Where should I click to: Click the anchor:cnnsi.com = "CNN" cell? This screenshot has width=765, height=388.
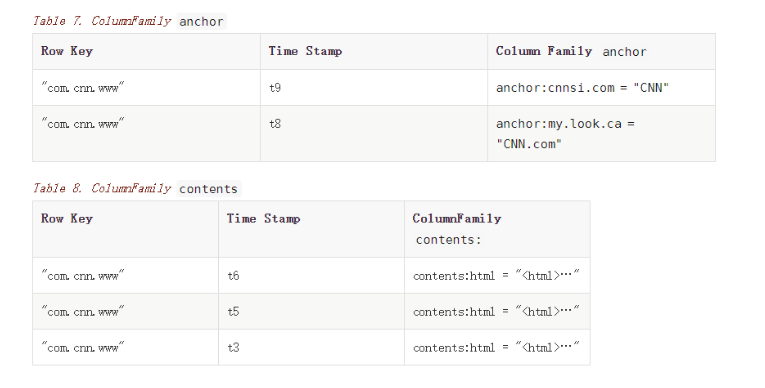pyautogui.click(x=602, y=87)
